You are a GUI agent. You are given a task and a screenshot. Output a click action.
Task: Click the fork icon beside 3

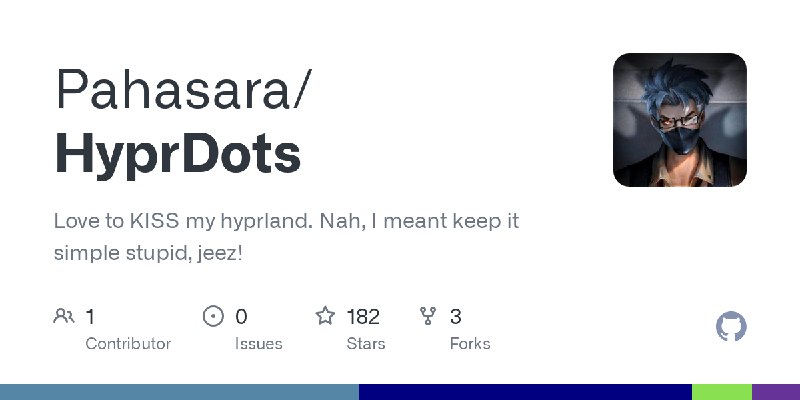(x=428, y=316)
